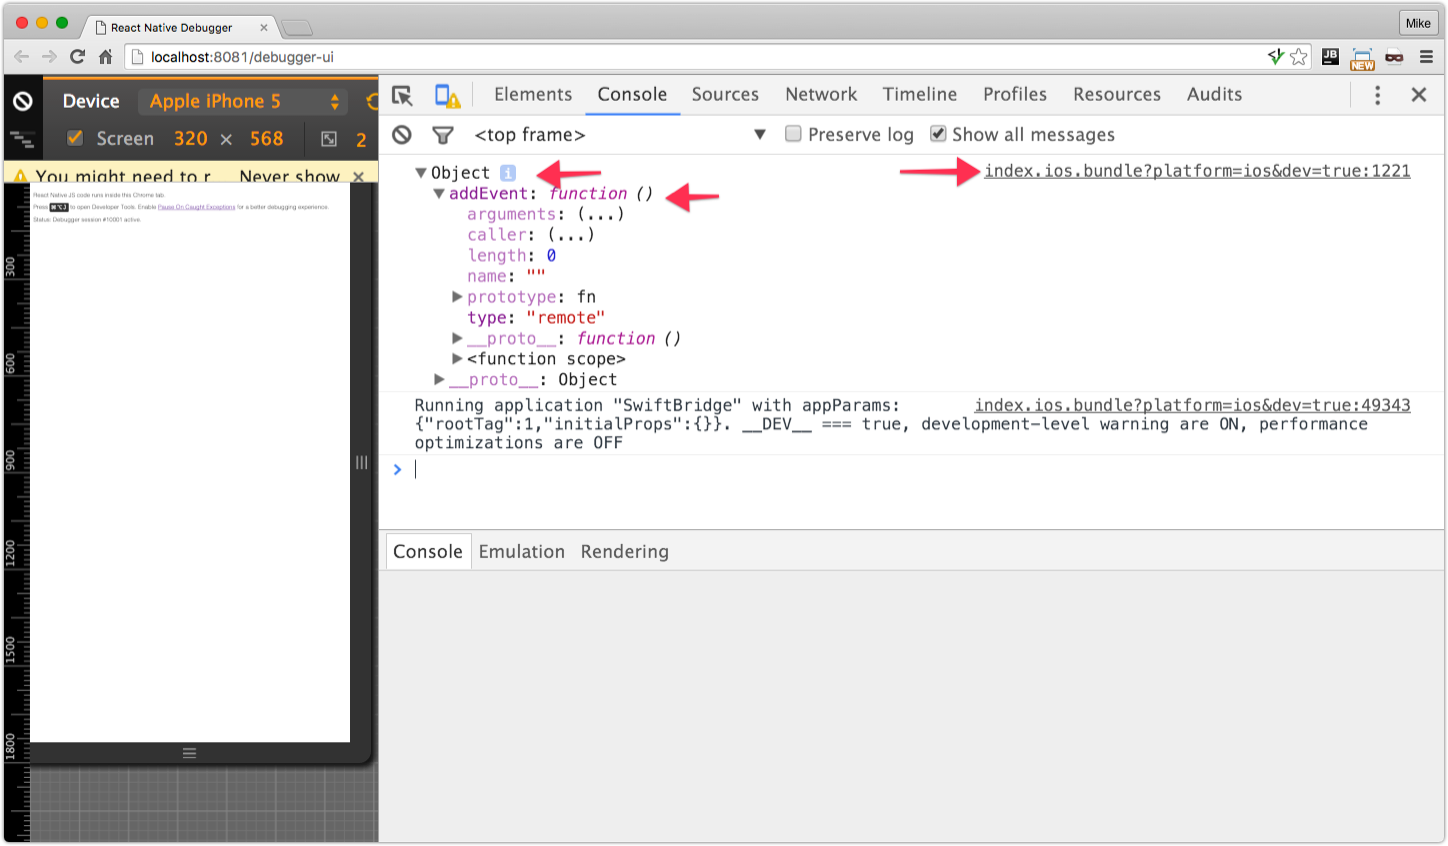Image resolution: width=1448 pixels, height=846 pixels.
Task: Click the disable emulation icon beside Device
Action: click(22, 101)
